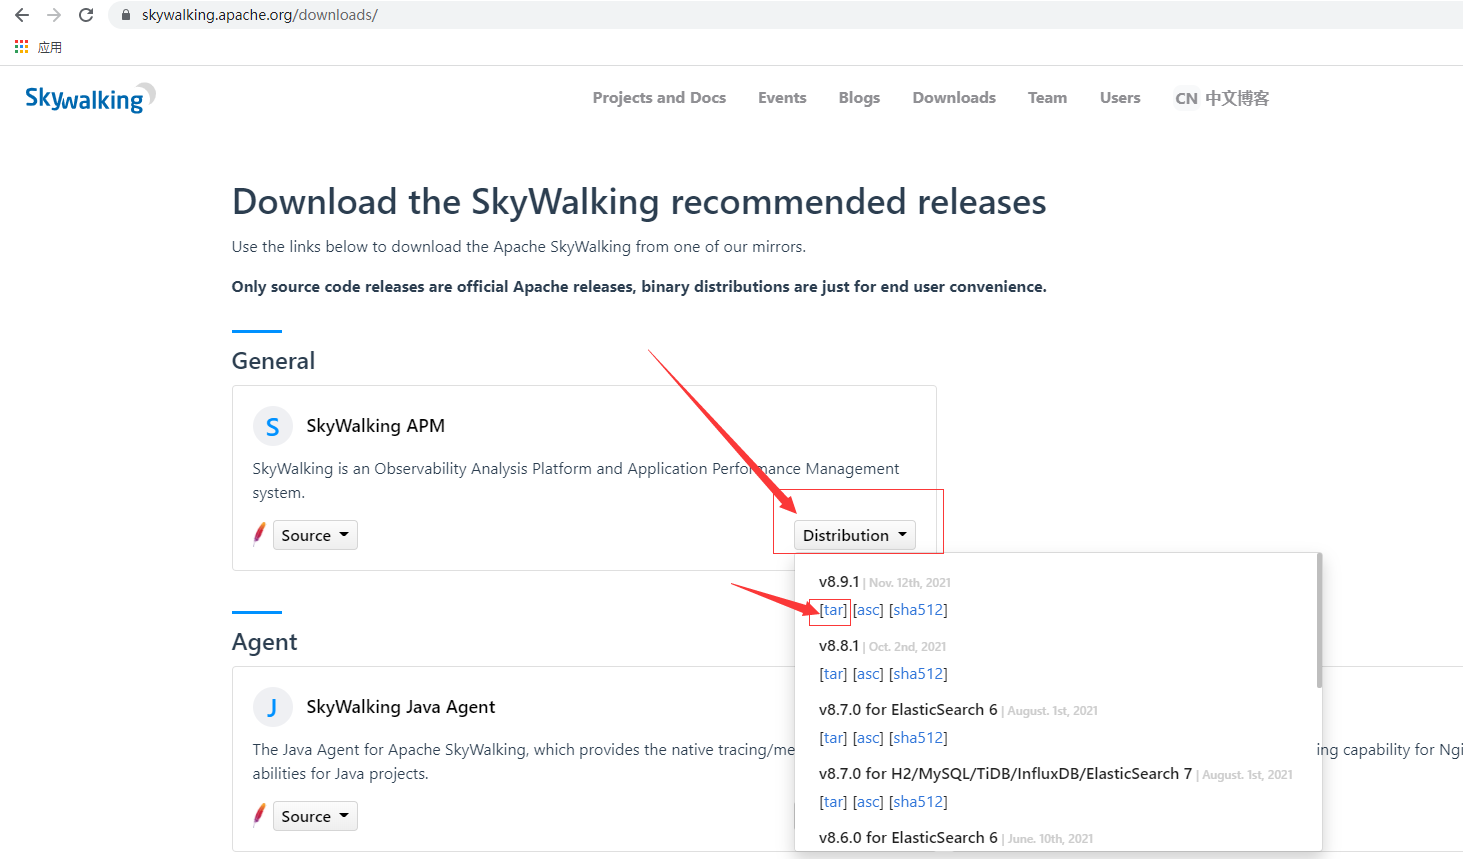Image resolution: width=1463 pixels, height=859 pixels.
Task: Open v8.9.1 asc signature
Action: (868, 610)
